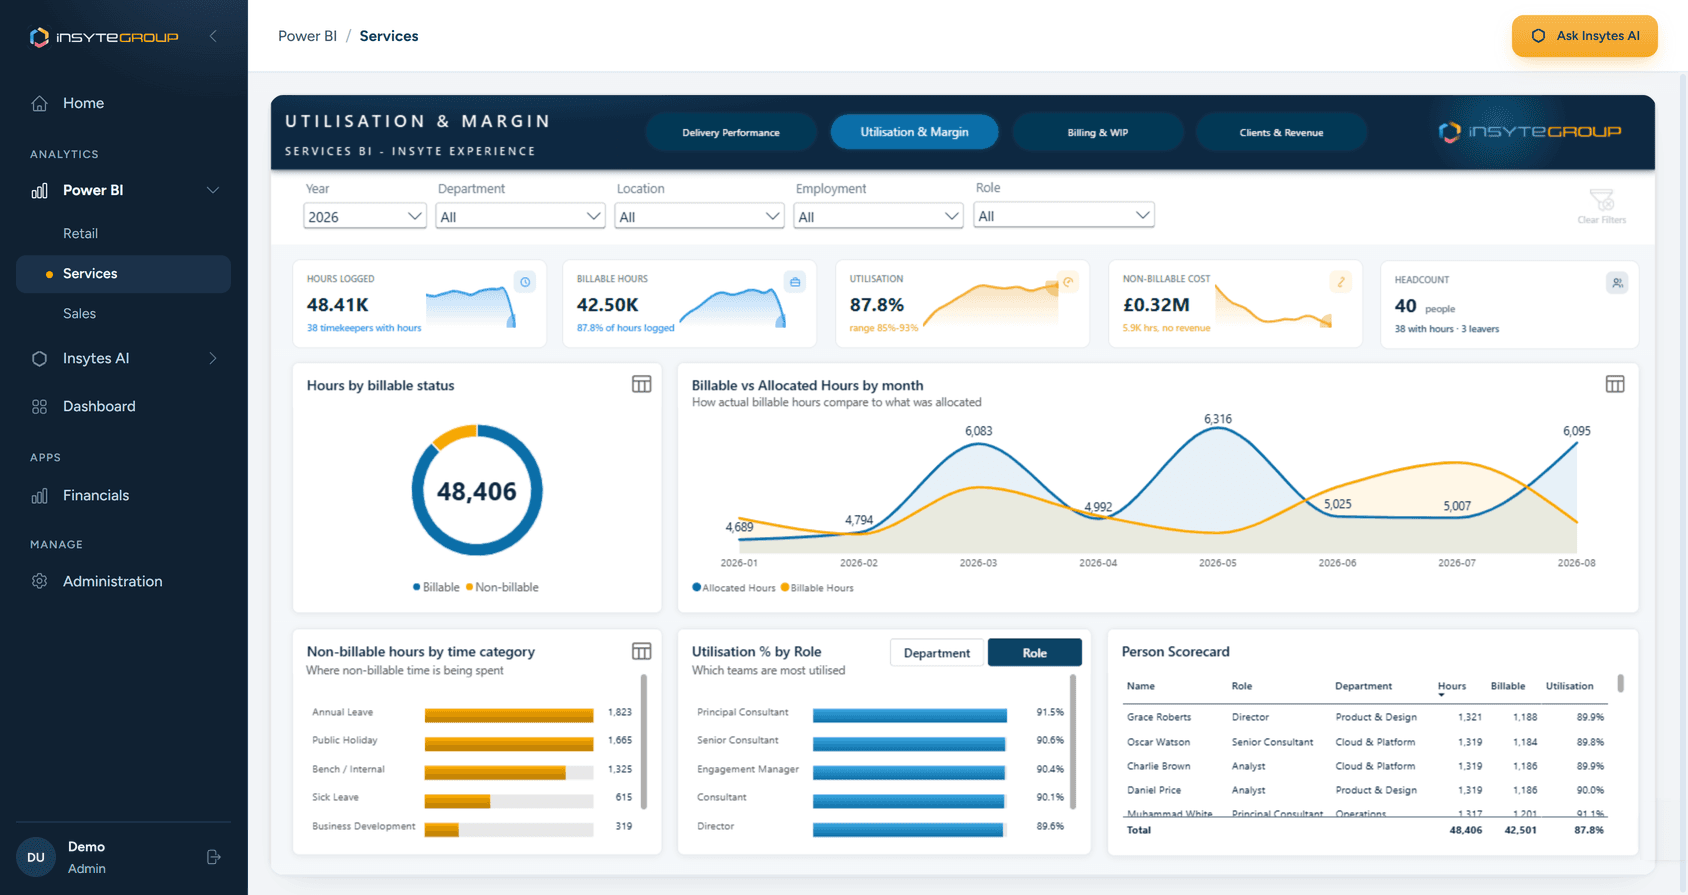Show table view for Hours by billable status
This screenshot has width=1688, height=895.
tap(642, 384)
